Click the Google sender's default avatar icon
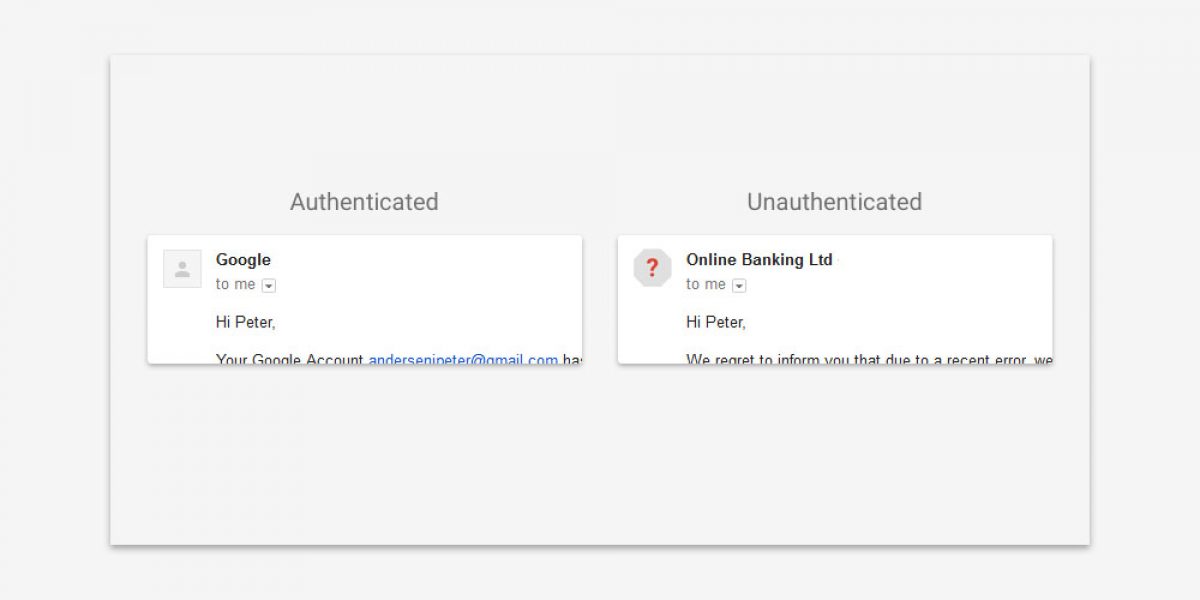Image resolution: width=1200 pixels, height=600 pixels. 182,269
